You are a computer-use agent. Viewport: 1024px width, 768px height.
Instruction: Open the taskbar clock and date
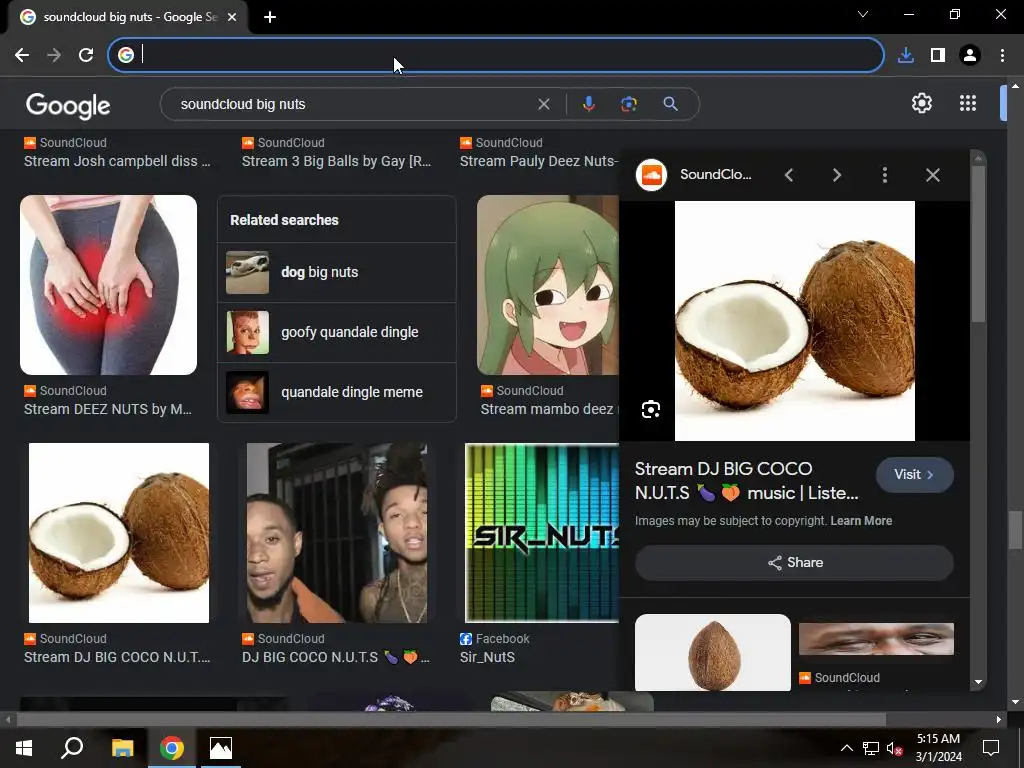point(938,748)
